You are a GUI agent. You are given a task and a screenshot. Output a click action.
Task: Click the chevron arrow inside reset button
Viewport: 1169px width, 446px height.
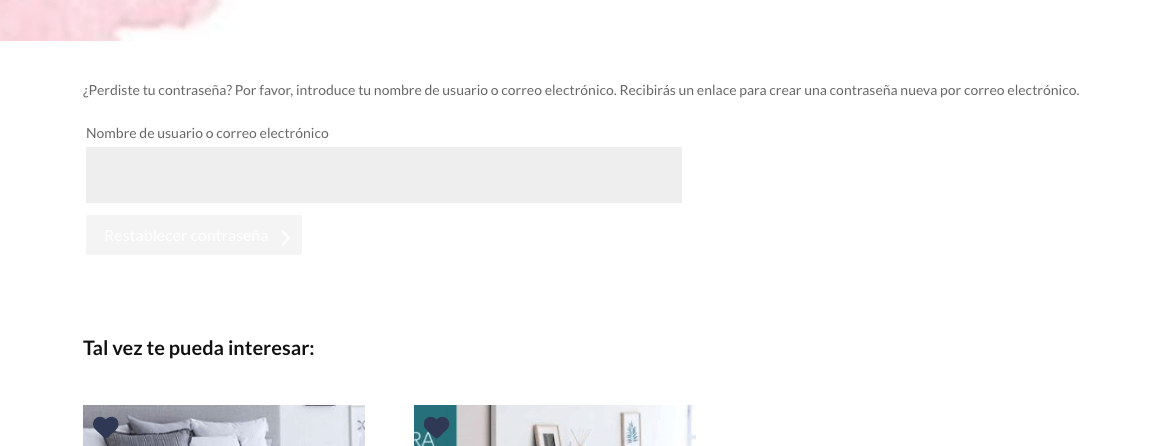[286, 237]
